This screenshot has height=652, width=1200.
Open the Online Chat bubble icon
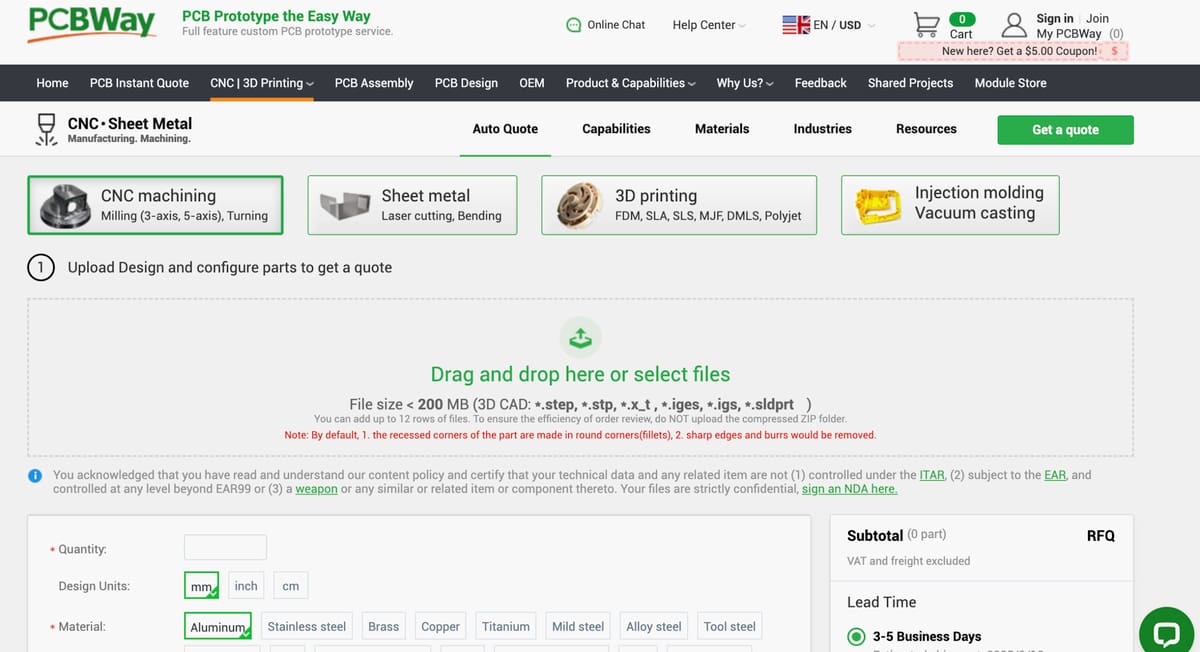point(574,25)
